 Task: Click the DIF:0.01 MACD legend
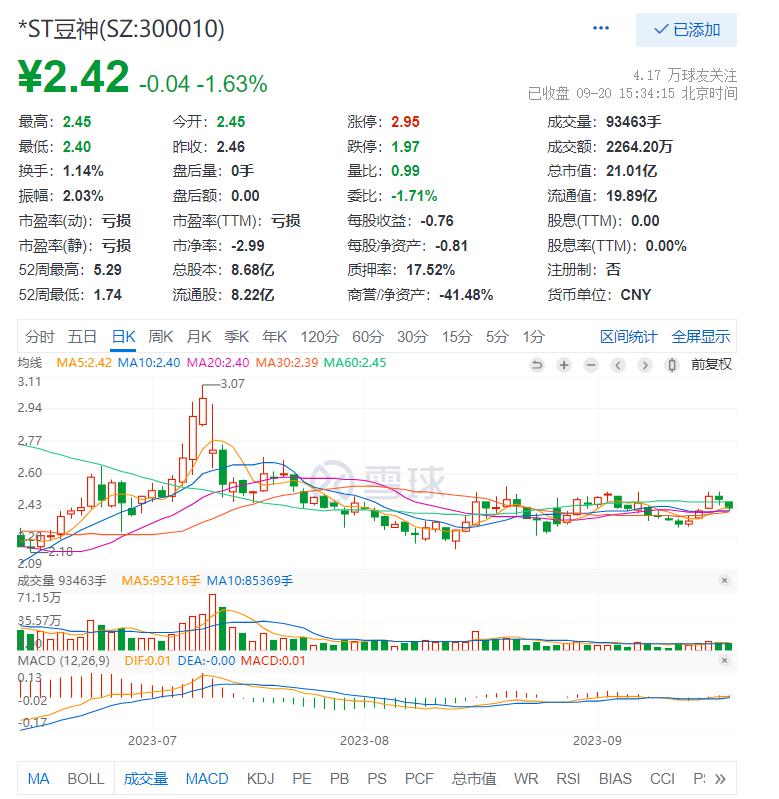(x=148, y=661)
